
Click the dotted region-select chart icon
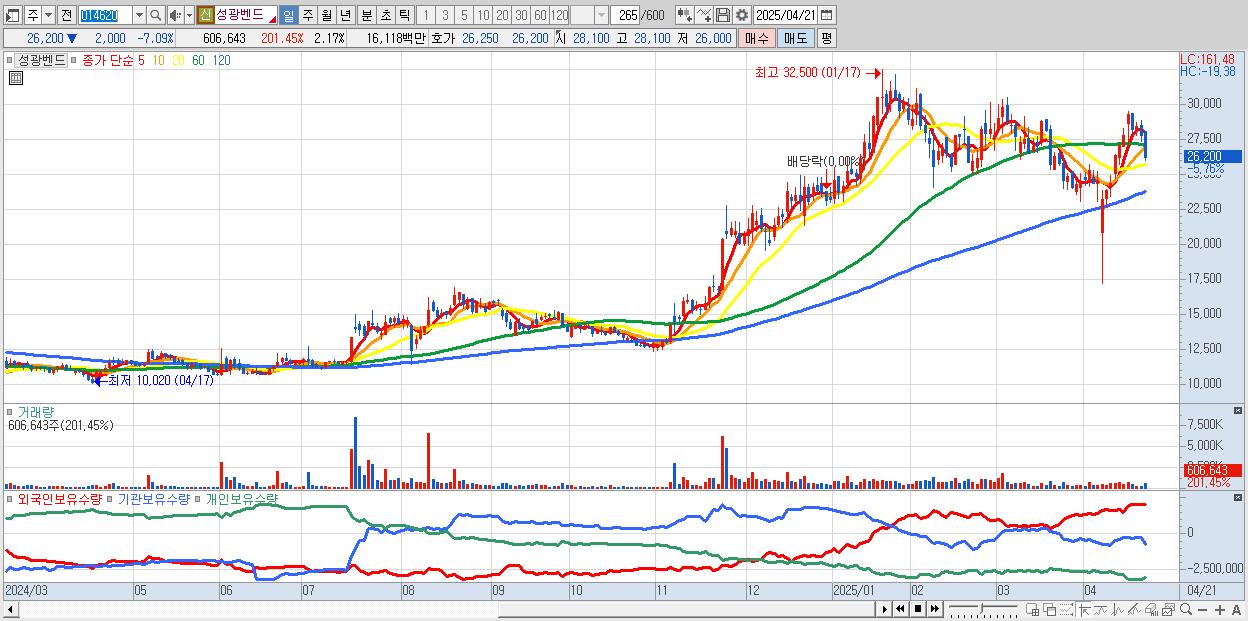[1066, 609]
